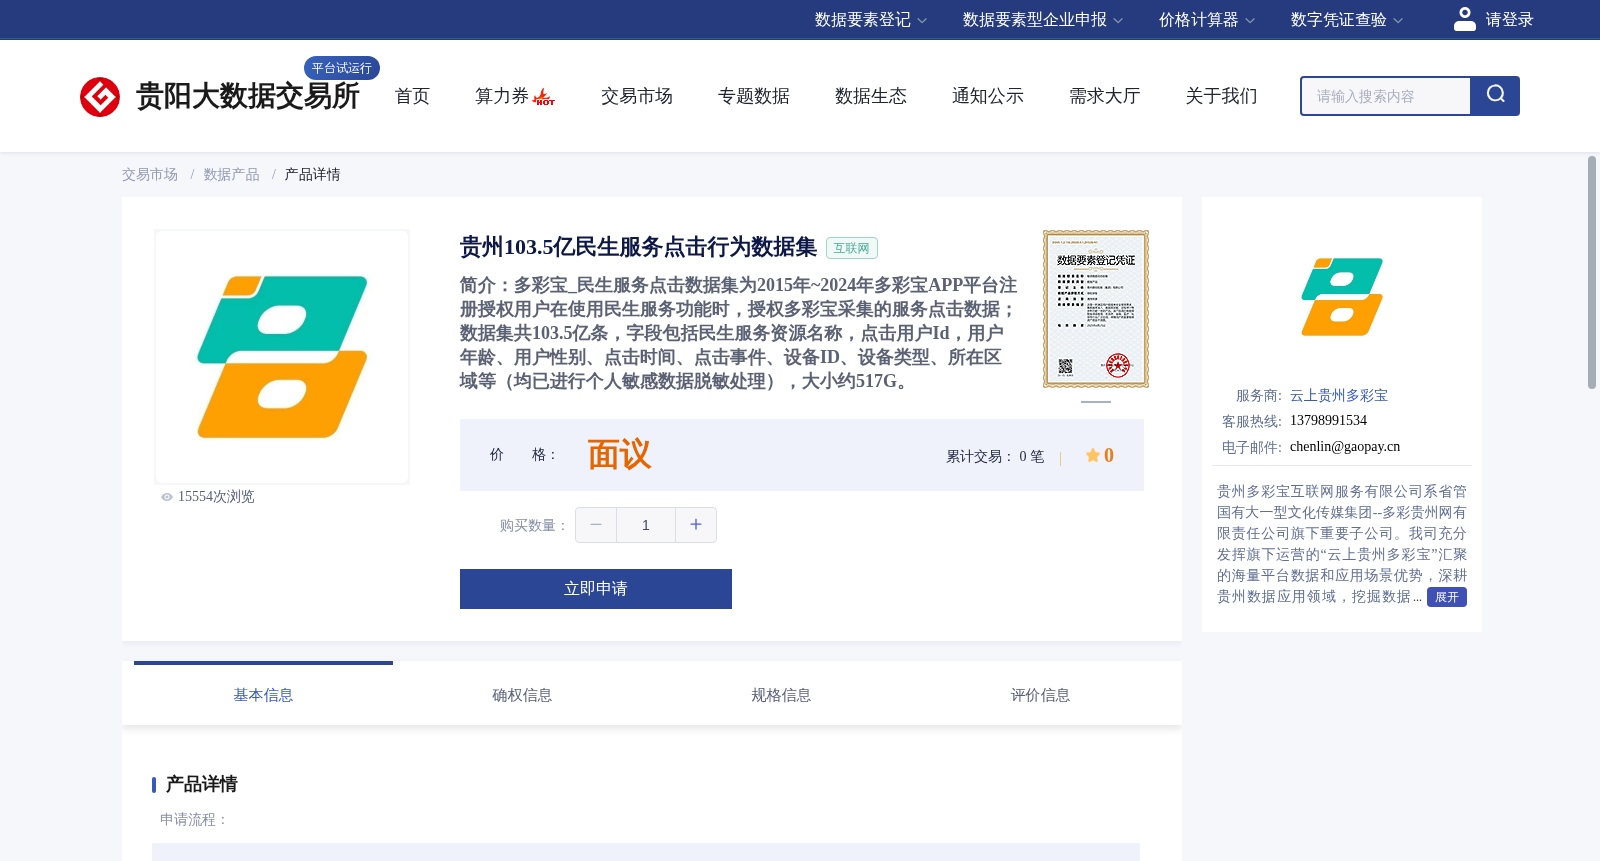Click the 15554次浏览 text
Viewport: 1600px width, 861px height.
(x=216, y=497)
